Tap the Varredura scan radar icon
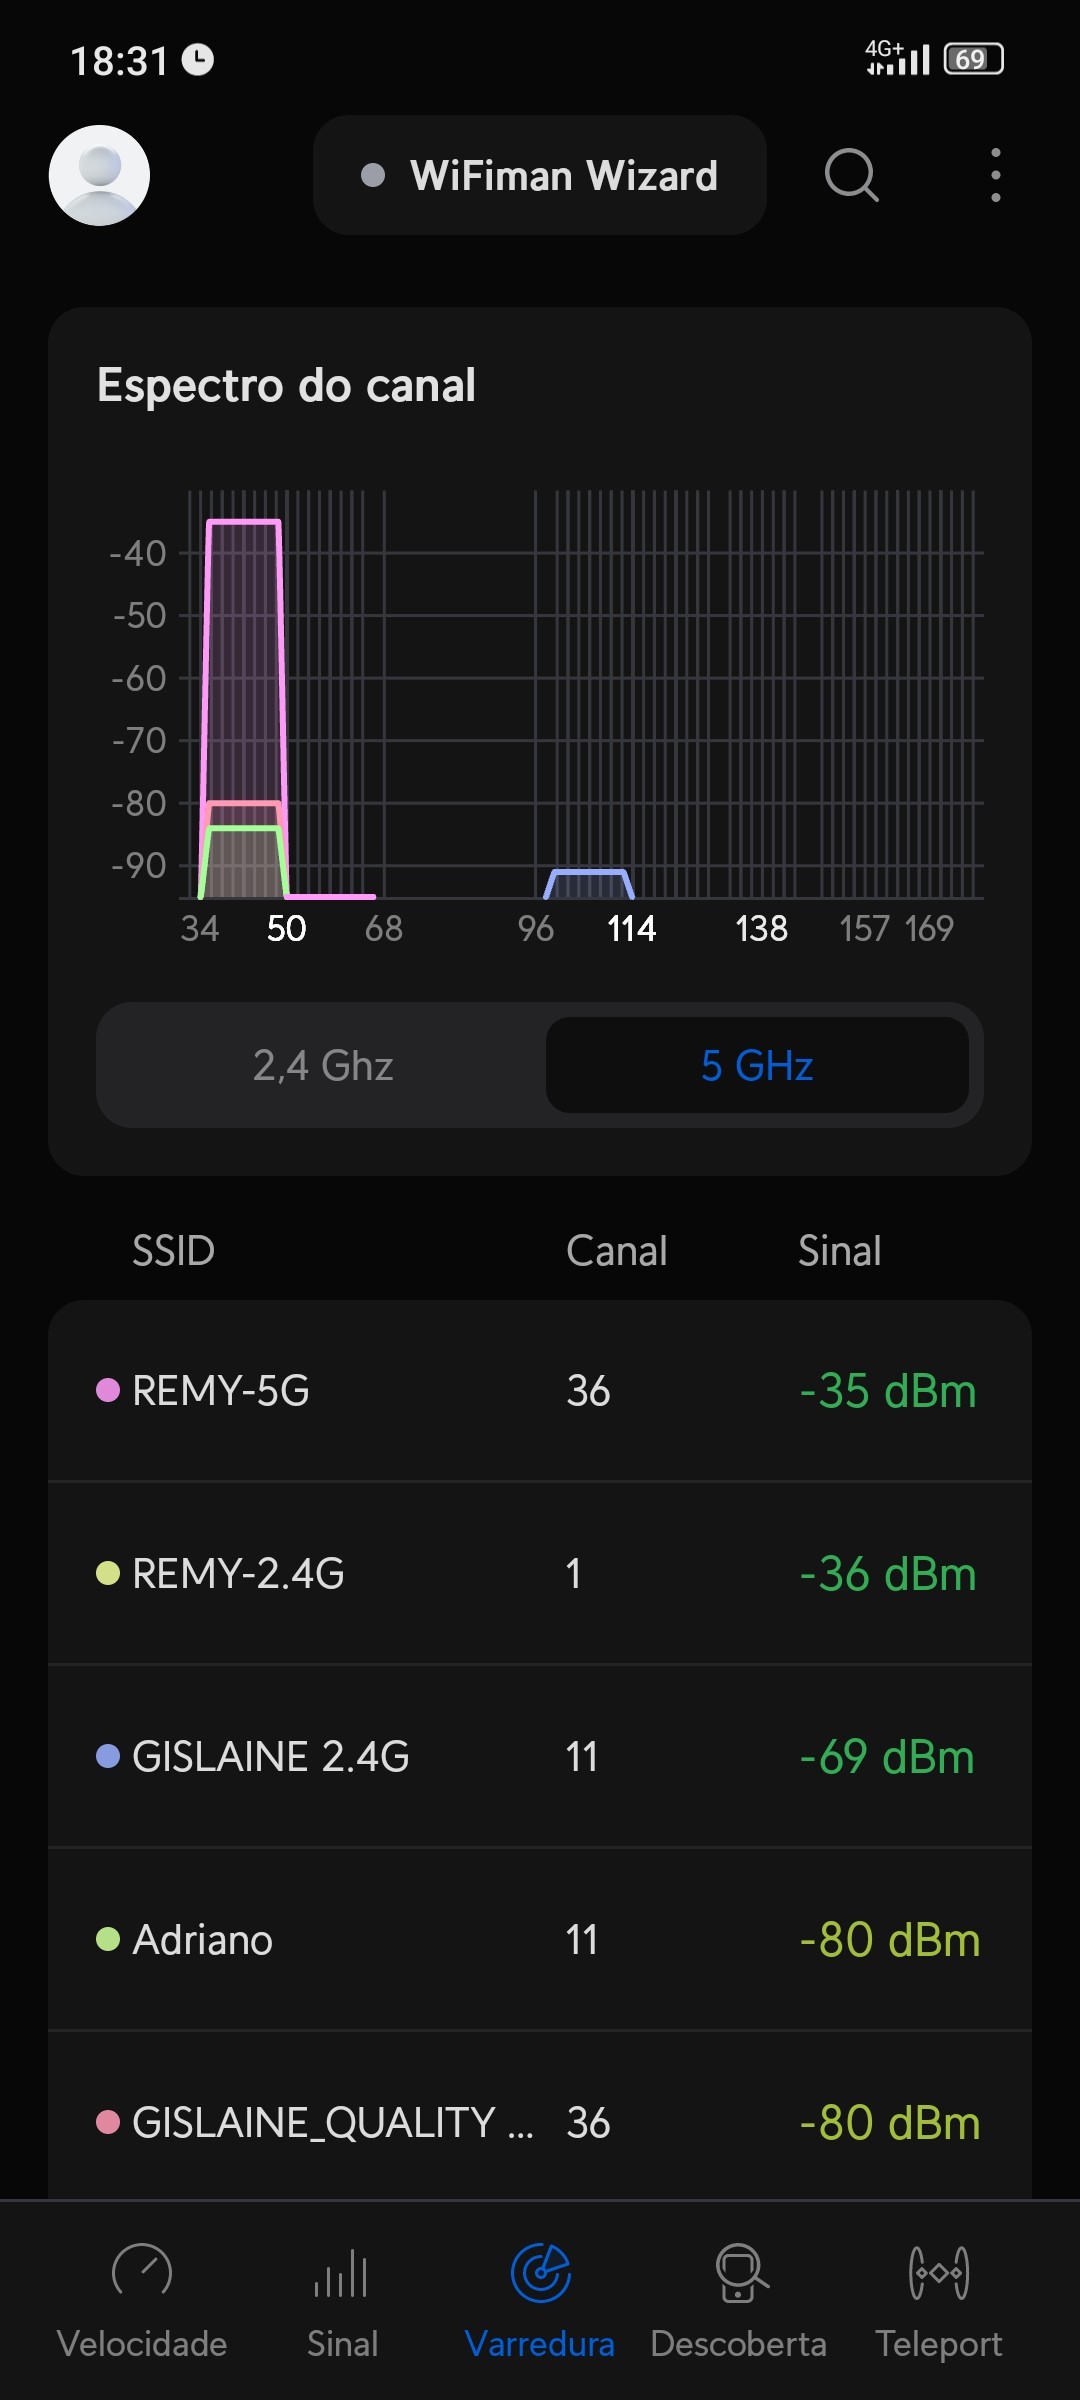This screenshot has width=1080, height=2400. 540,2272
